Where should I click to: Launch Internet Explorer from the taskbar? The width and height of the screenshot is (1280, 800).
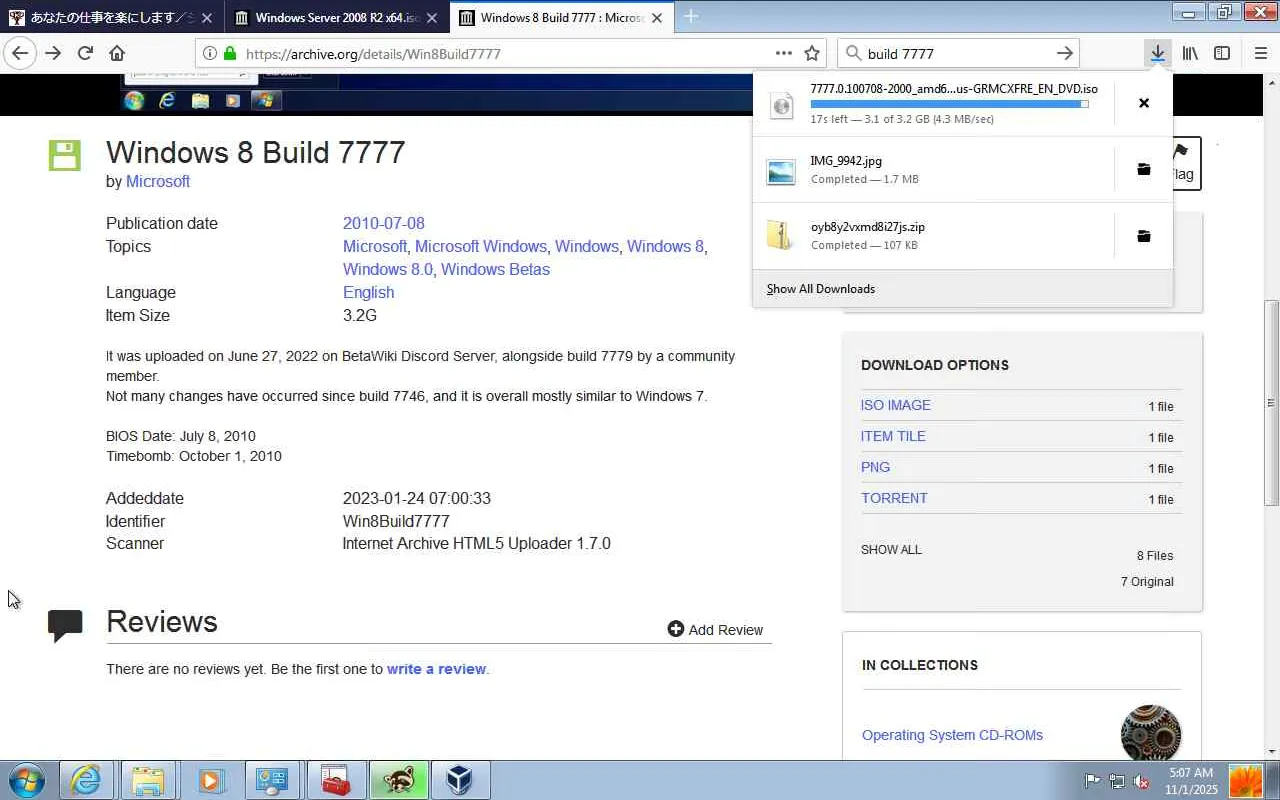pyautogui.click(x=87, y=780)
